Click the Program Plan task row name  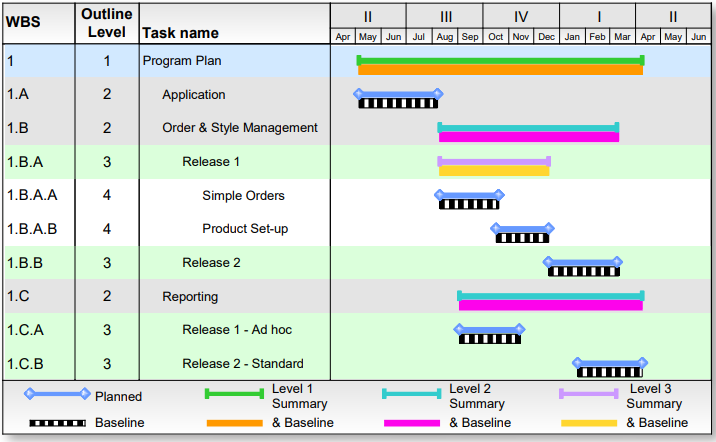point(182,61)
